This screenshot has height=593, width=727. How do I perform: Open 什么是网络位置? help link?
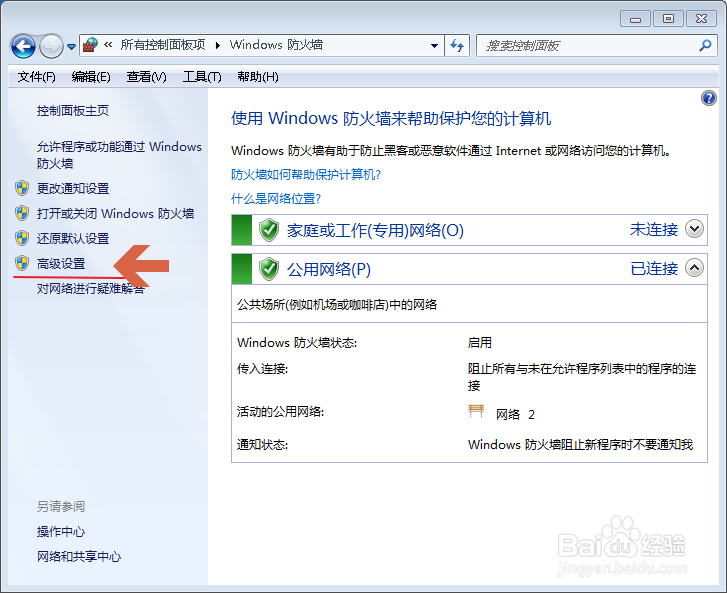click(x=276, y=199)
